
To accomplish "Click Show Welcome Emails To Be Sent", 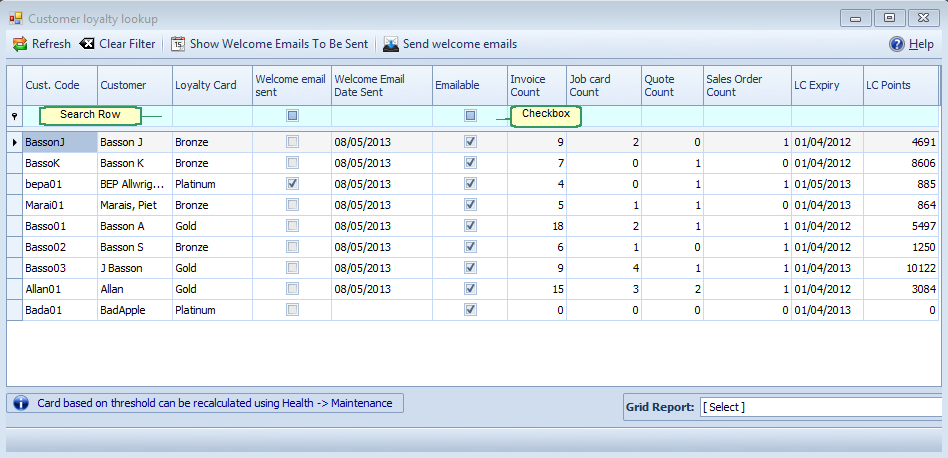I will (279, 44).
